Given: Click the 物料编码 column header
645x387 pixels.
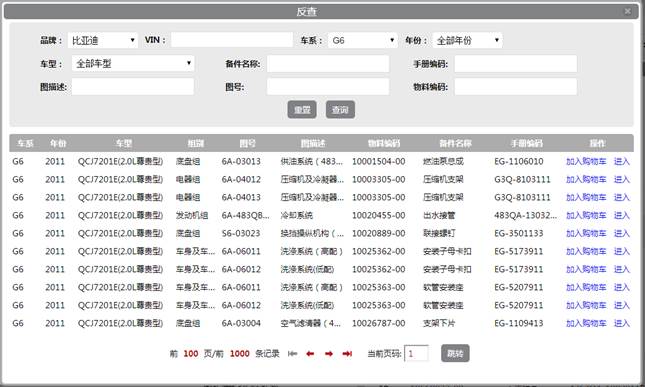Looking at the screenshot, I should (x=383, y=143).
